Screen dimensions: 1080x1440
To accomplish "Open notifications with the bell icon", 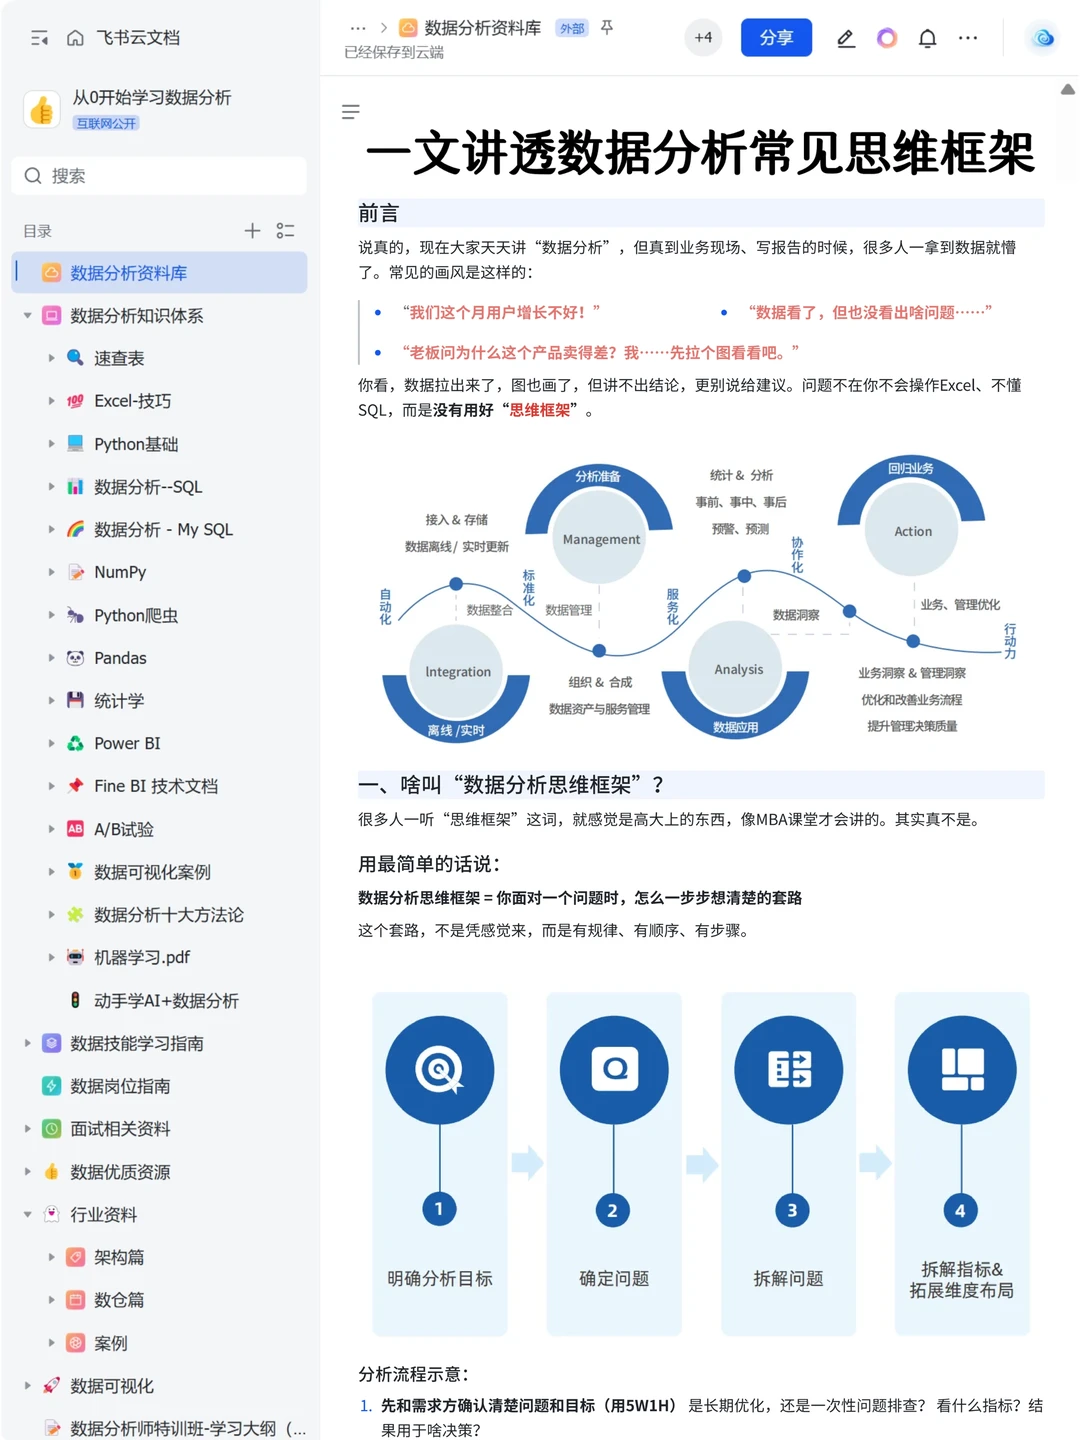I will point(928,38).
